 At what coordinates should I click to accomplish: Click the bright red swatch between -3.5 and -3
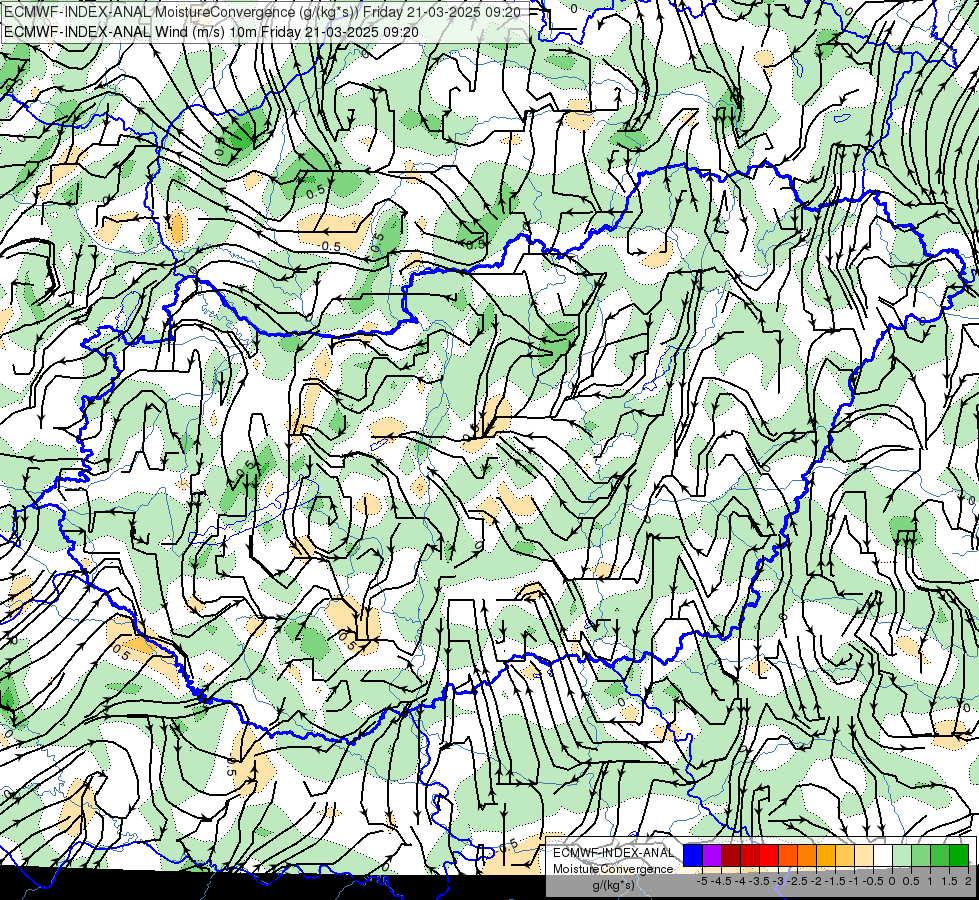click(x=769, y=856)
